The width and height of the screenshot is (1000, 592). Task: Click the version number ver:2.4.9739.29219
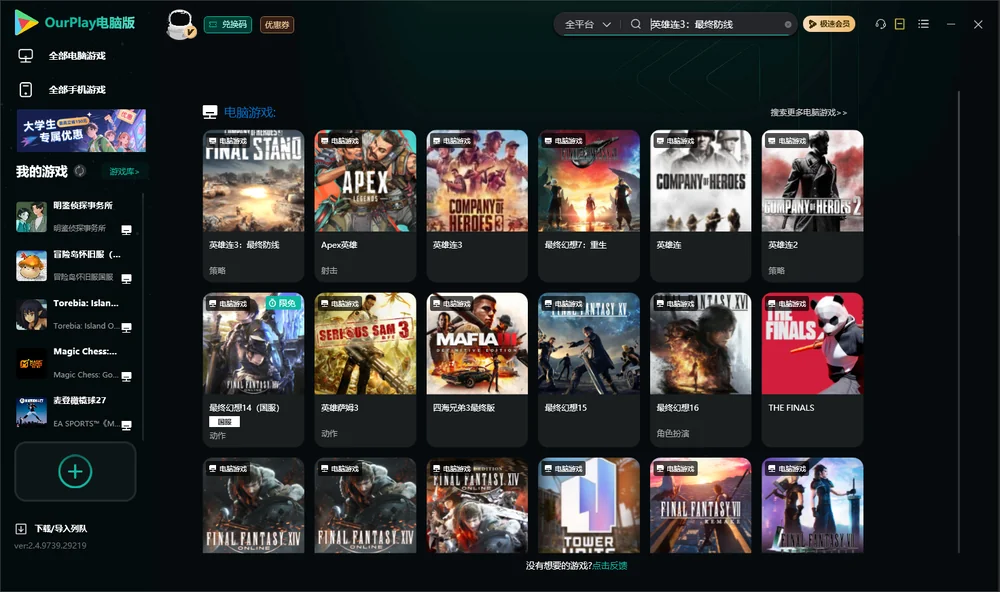[x=50, y=546]
